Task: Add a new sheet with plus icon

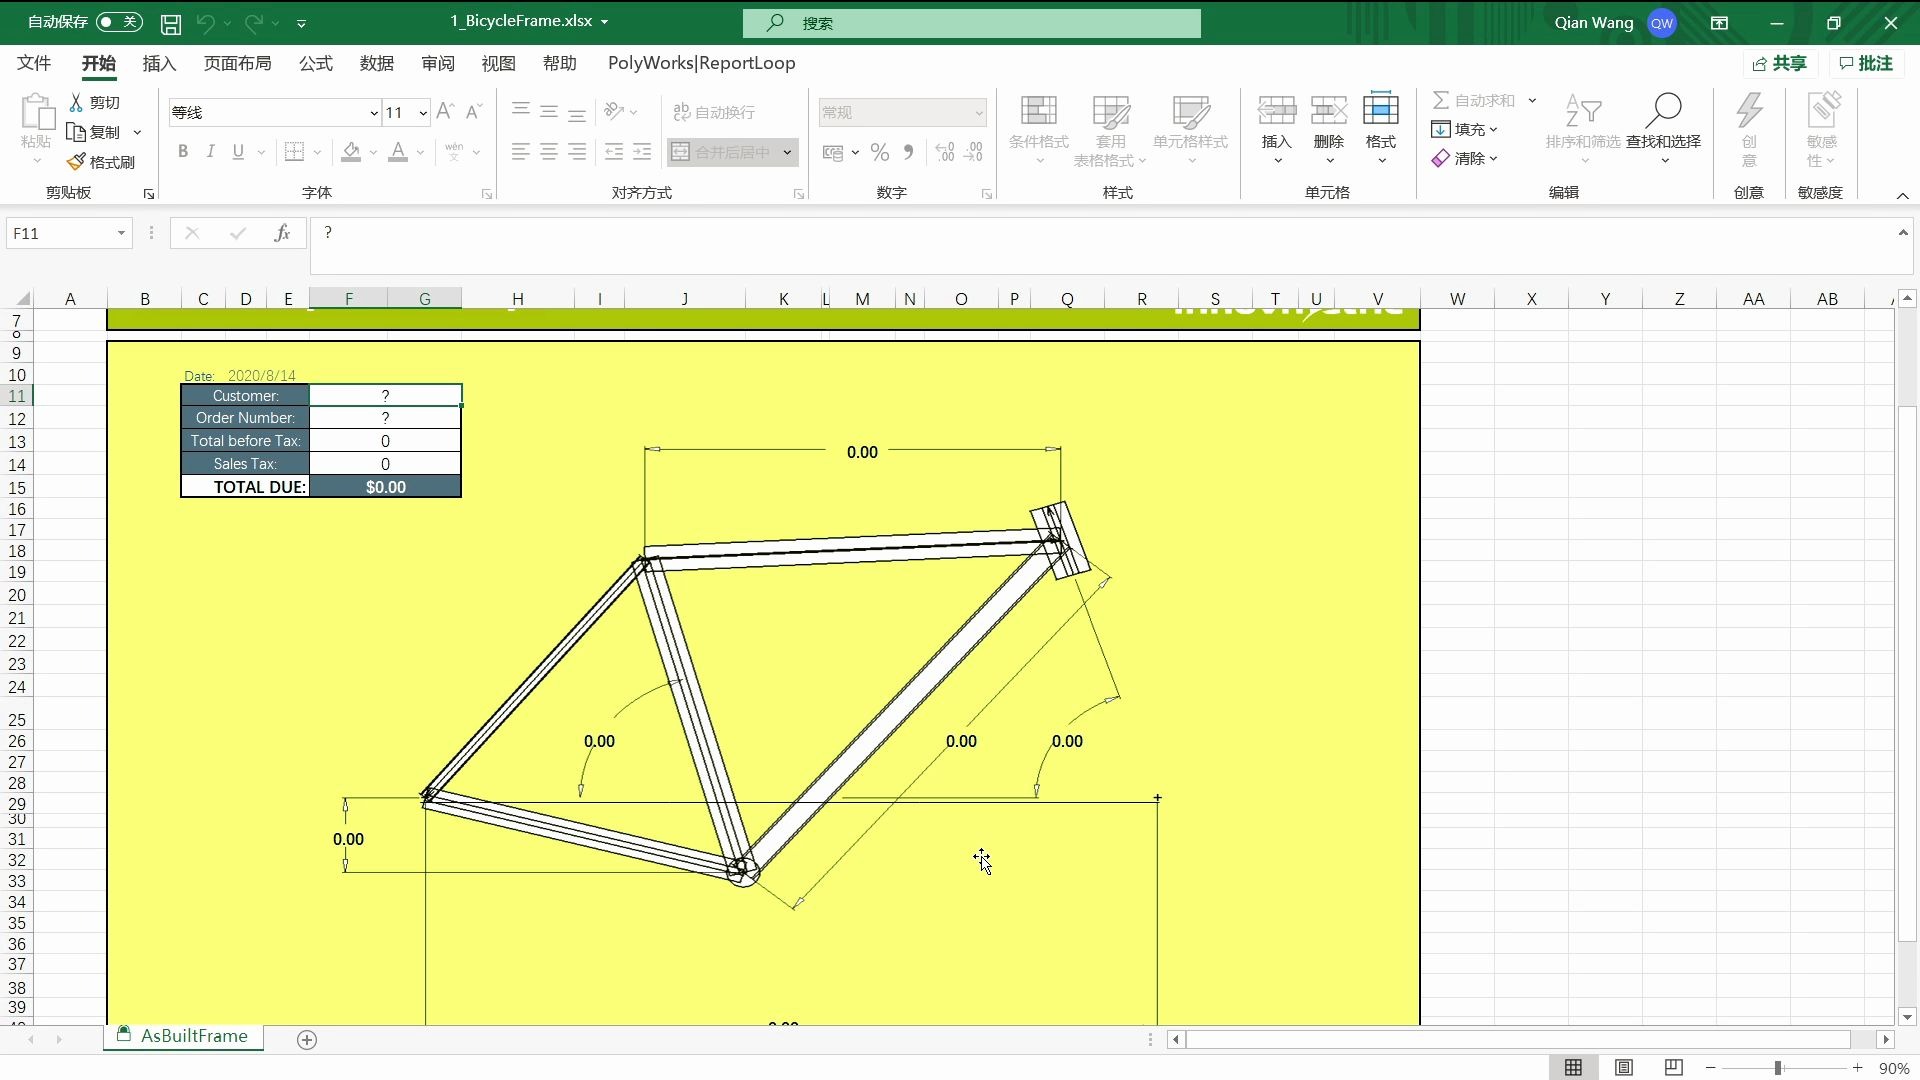Action: pyautogui.click(x=307, y=1040)
